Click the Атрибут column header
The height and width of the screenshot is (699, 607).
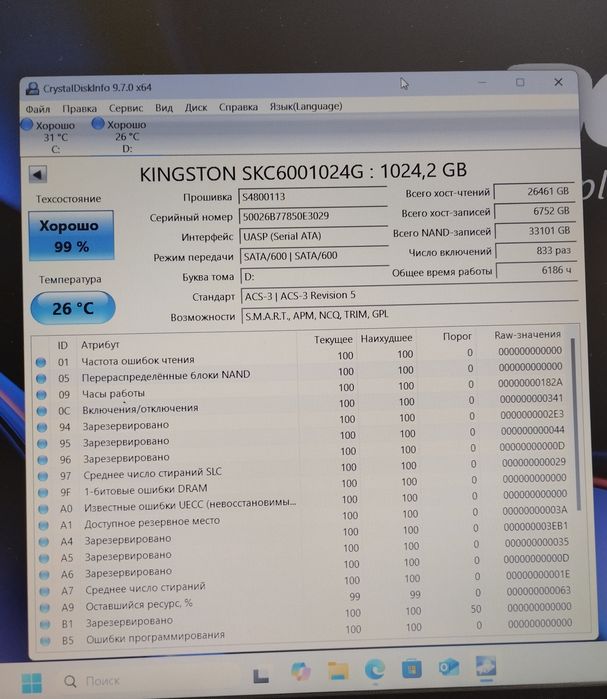coord(100,345)
